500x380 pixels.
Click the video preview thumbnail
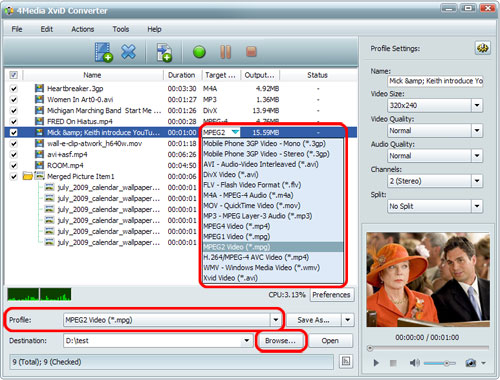point(428,279)
